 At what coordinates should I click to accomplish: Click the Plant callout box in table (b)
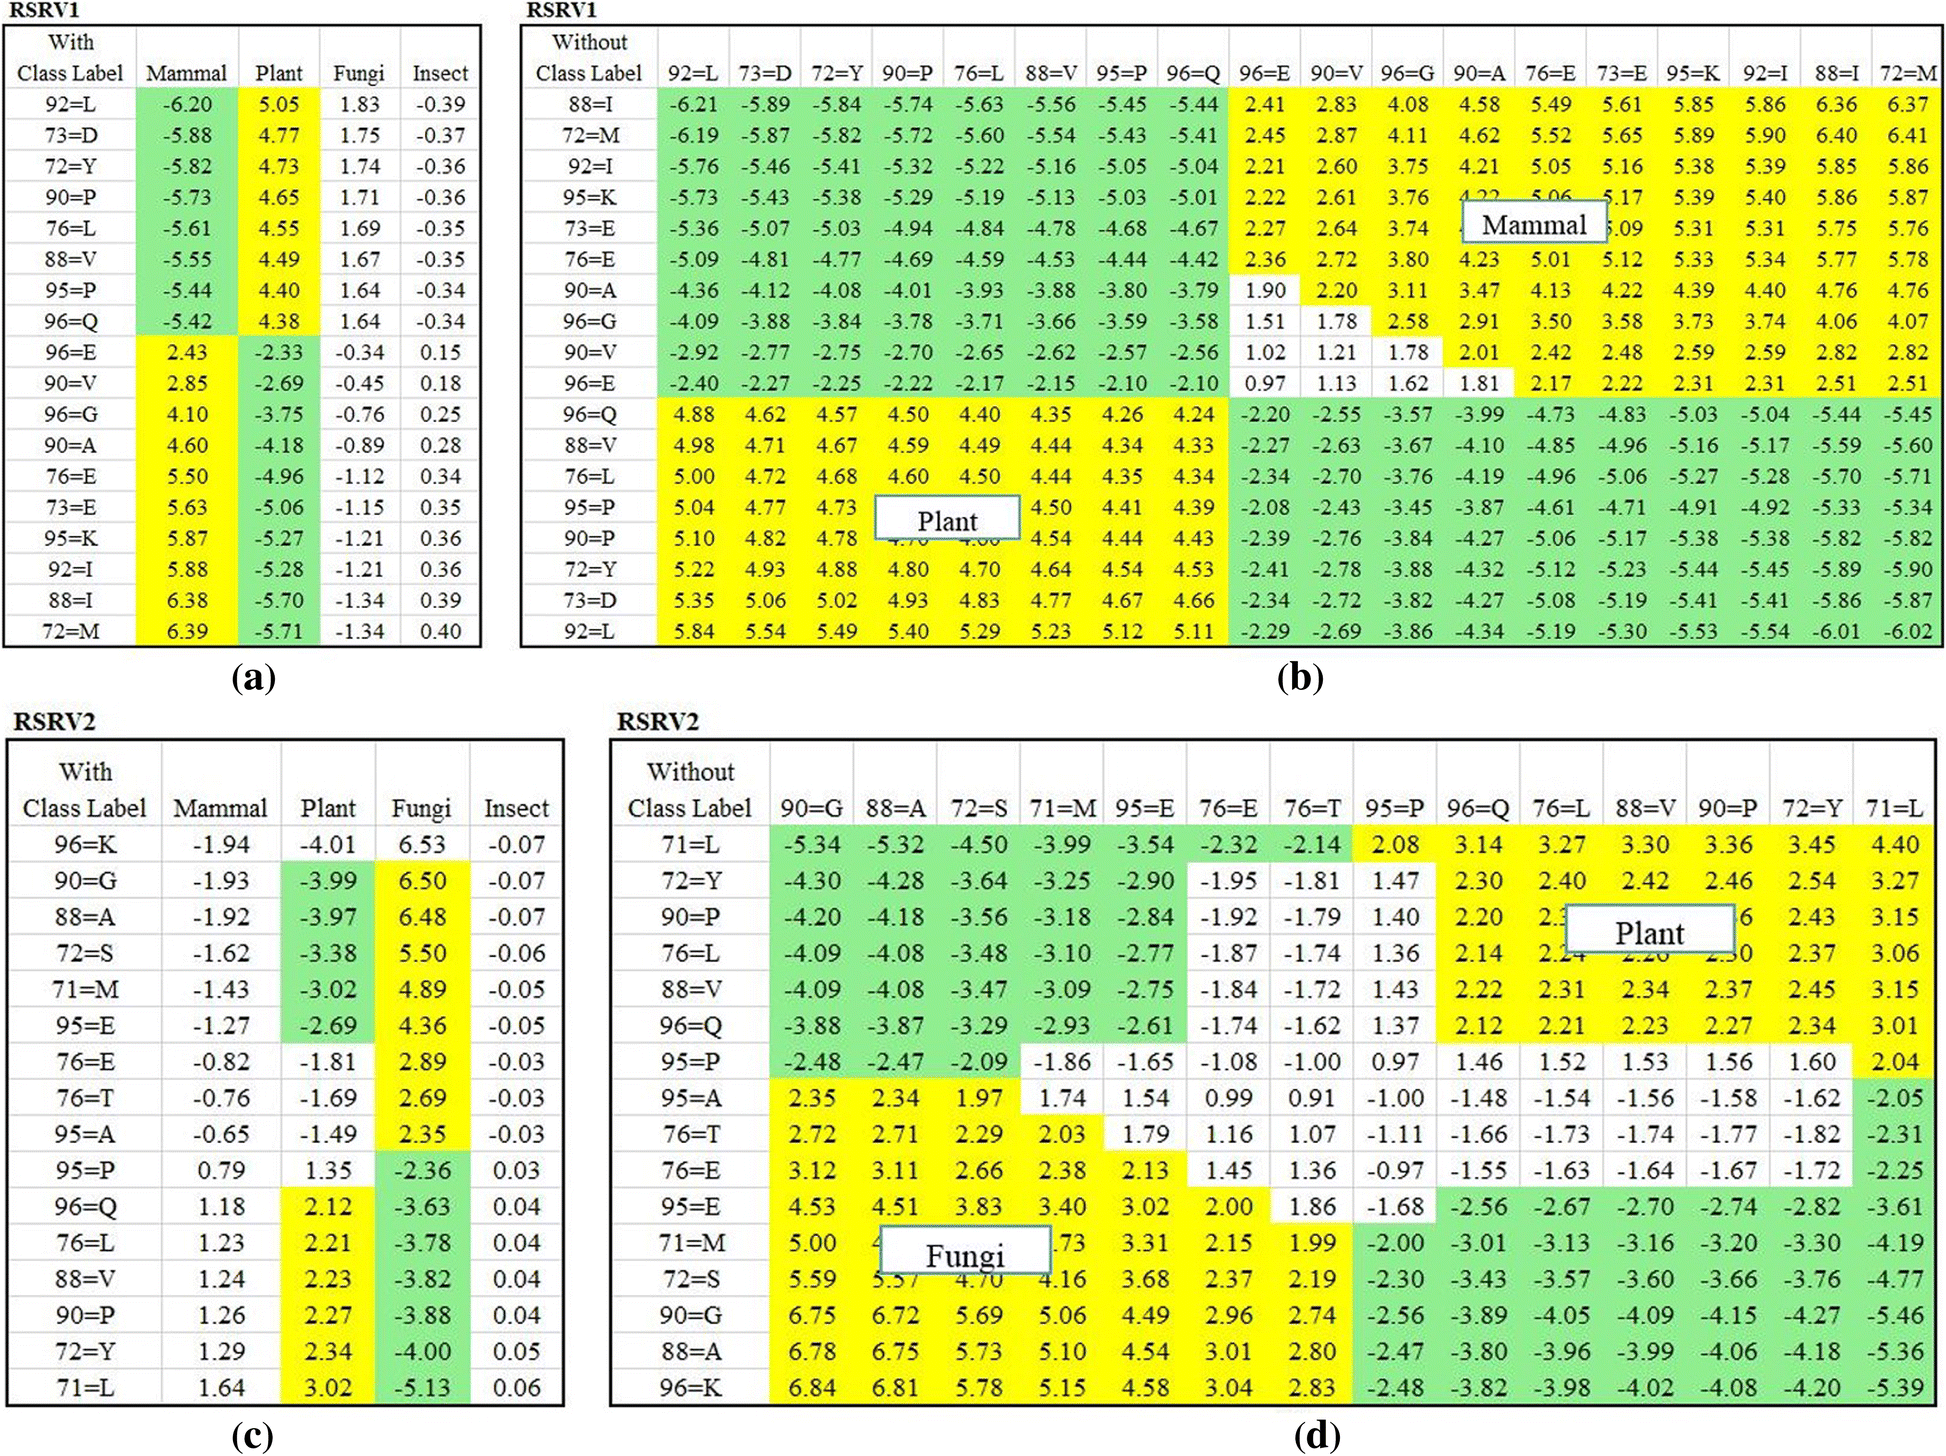[947, 519]
